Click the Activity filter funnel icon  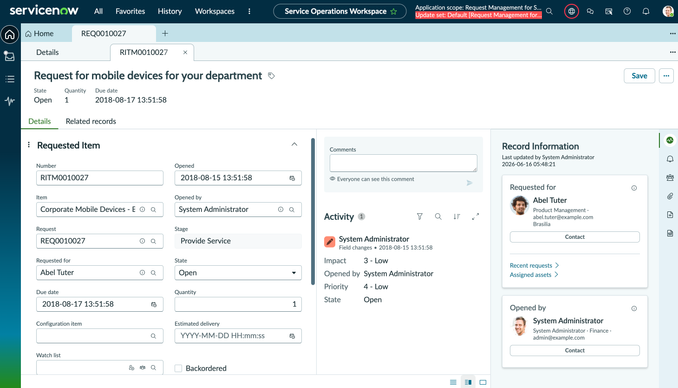(x=419, y=216)
